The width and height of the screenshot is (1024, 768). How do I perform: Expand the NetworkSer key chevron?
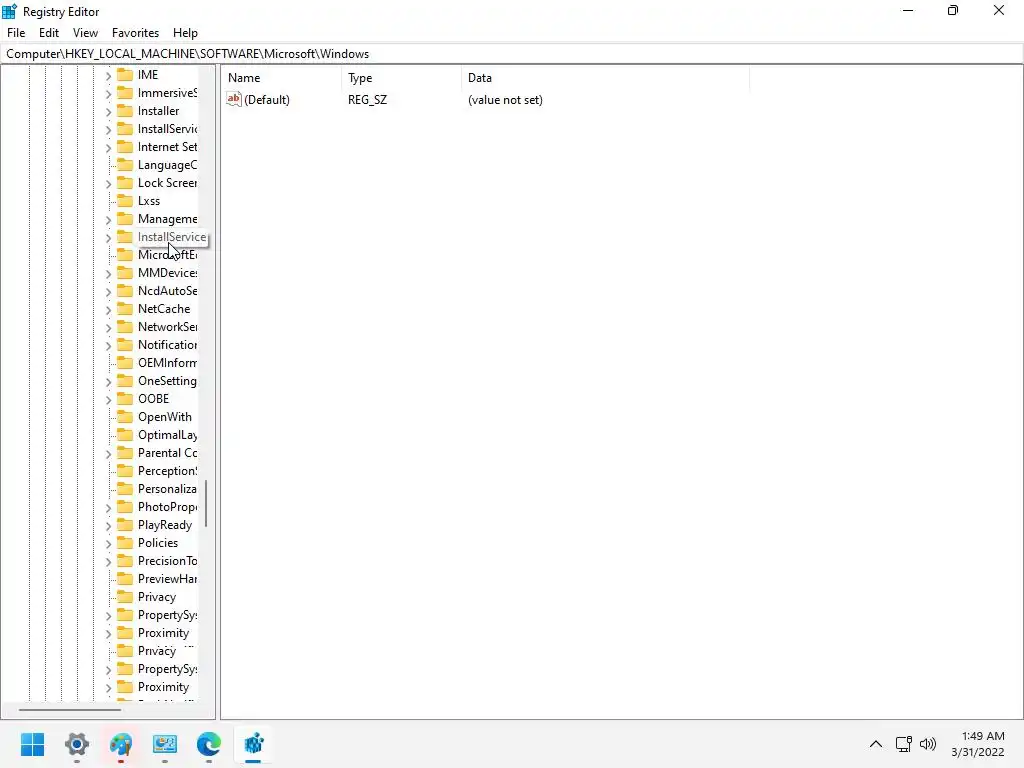coord(108,328)
